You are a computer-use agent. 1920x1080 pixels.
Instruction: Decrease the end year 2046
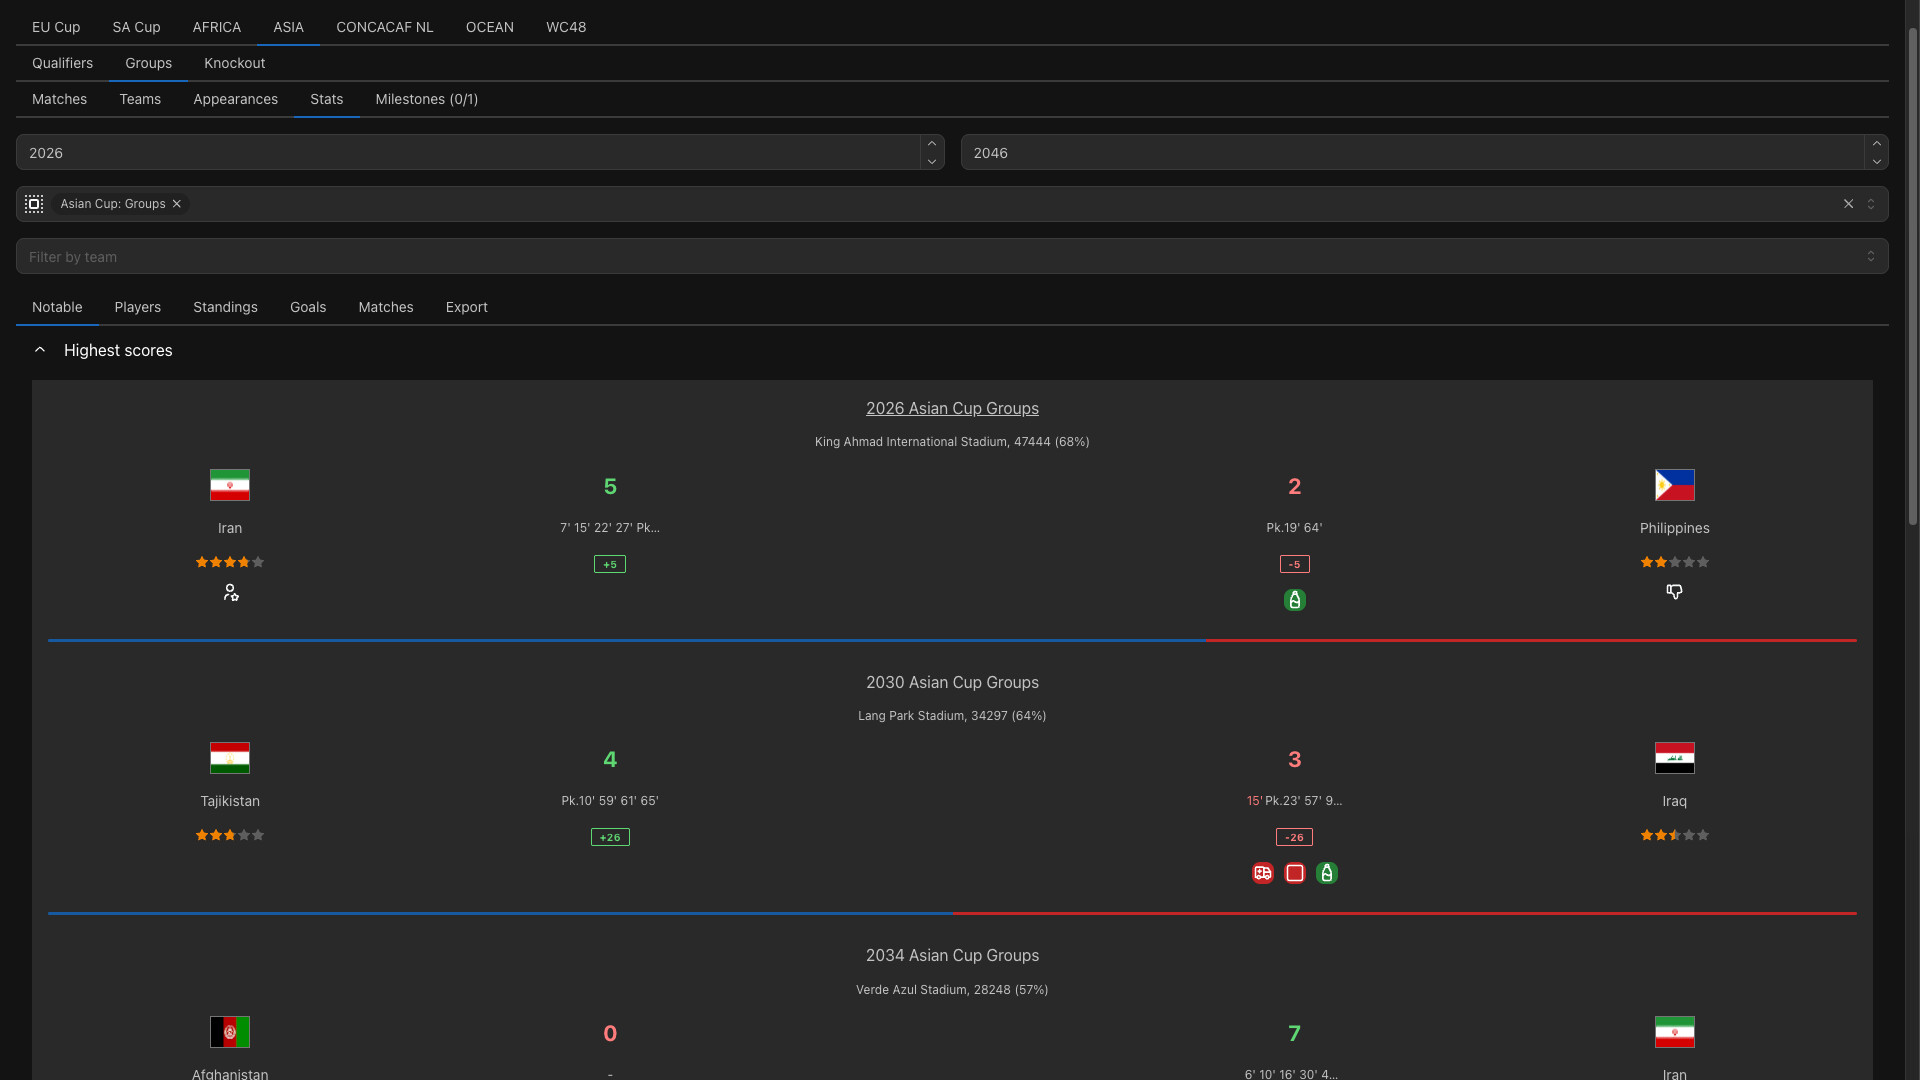coord(1876,161)
